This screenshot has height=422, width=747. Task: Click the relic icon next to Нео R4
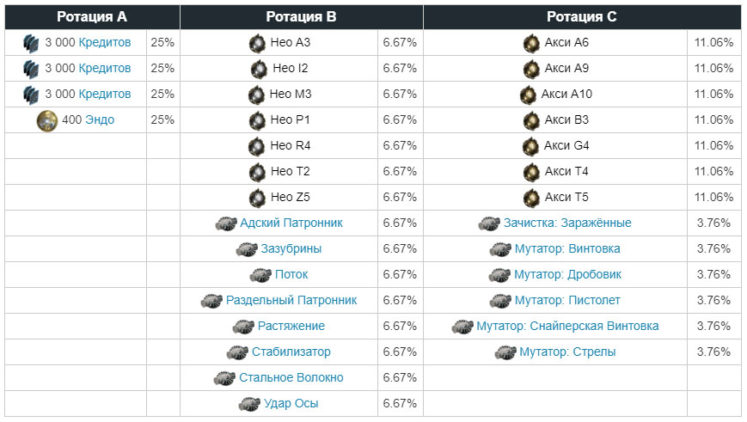pos(257,146)
